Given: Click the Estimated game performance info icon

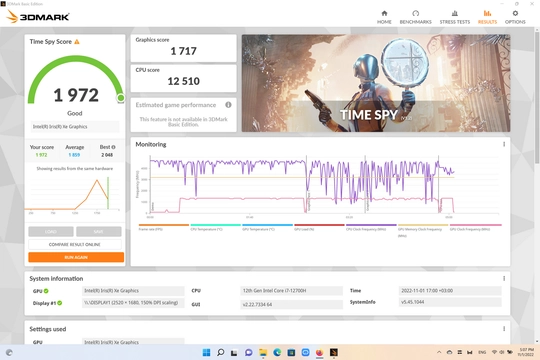Looking at the screenshot, I should 228,105.
